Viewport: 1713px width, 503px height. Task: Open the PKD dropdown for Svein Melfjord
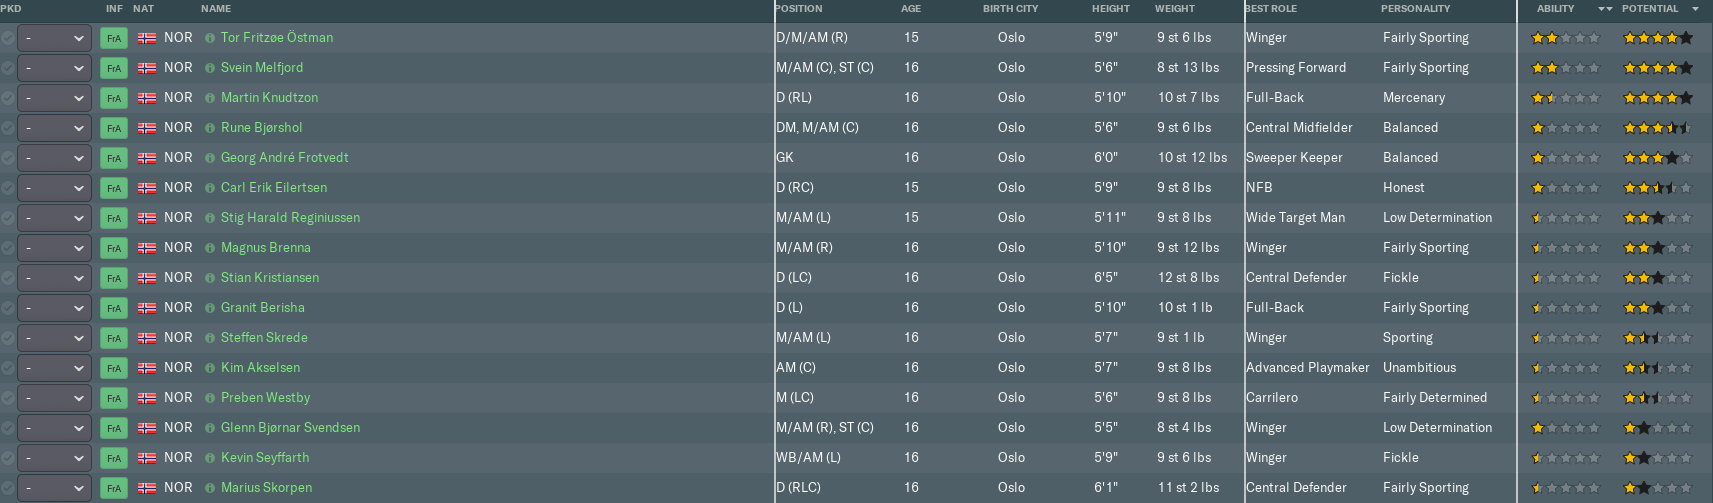pos(55,68)
